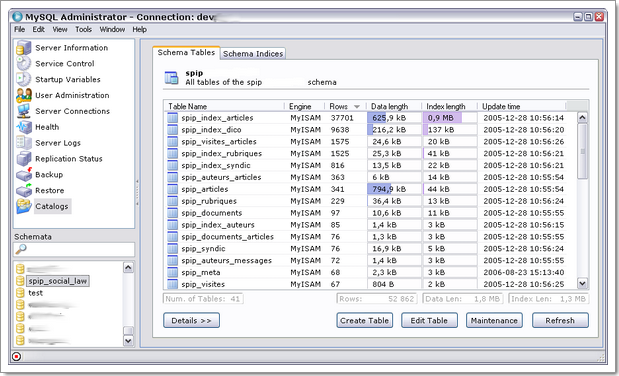Open the Help menu
619x376 pixels.
(x=139, y=29)
